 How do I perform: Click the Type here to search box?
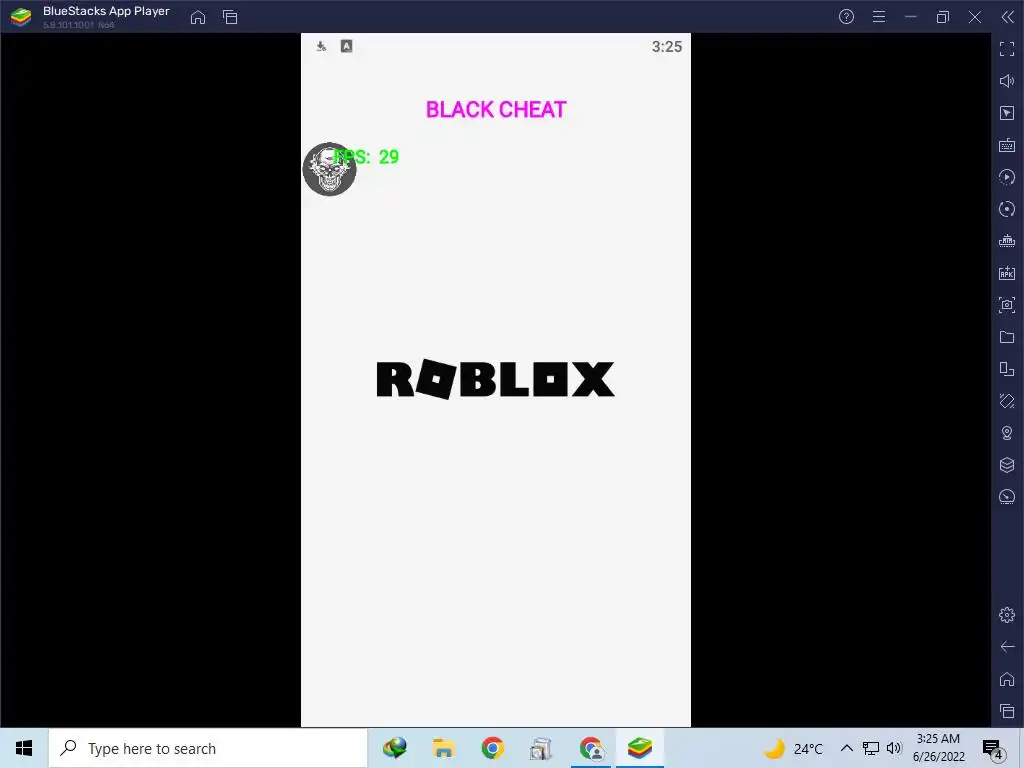click(208, 748)
